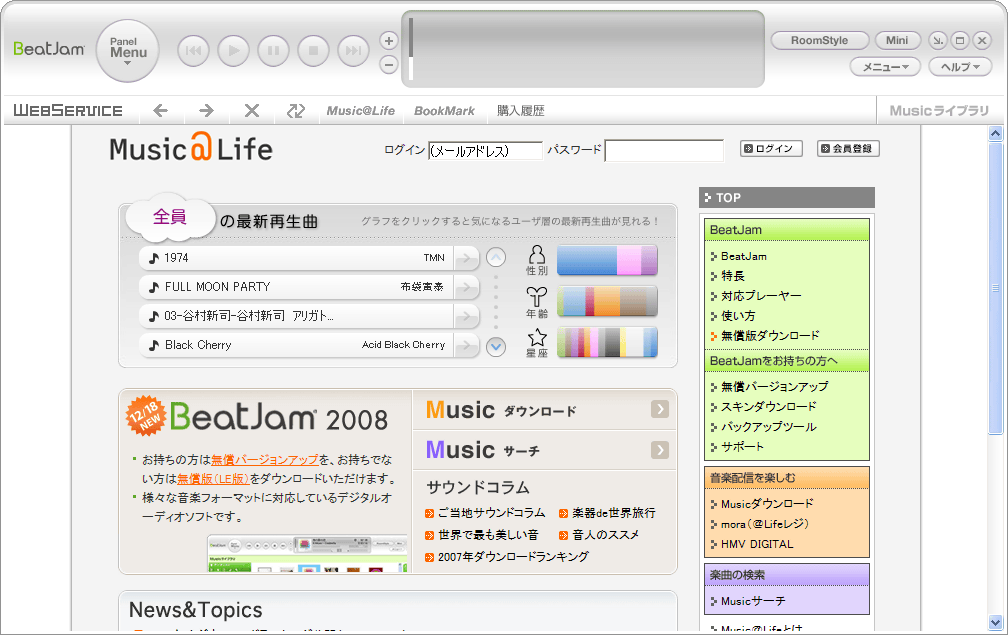
Task: Focus the login email address field
Action: 485,151
